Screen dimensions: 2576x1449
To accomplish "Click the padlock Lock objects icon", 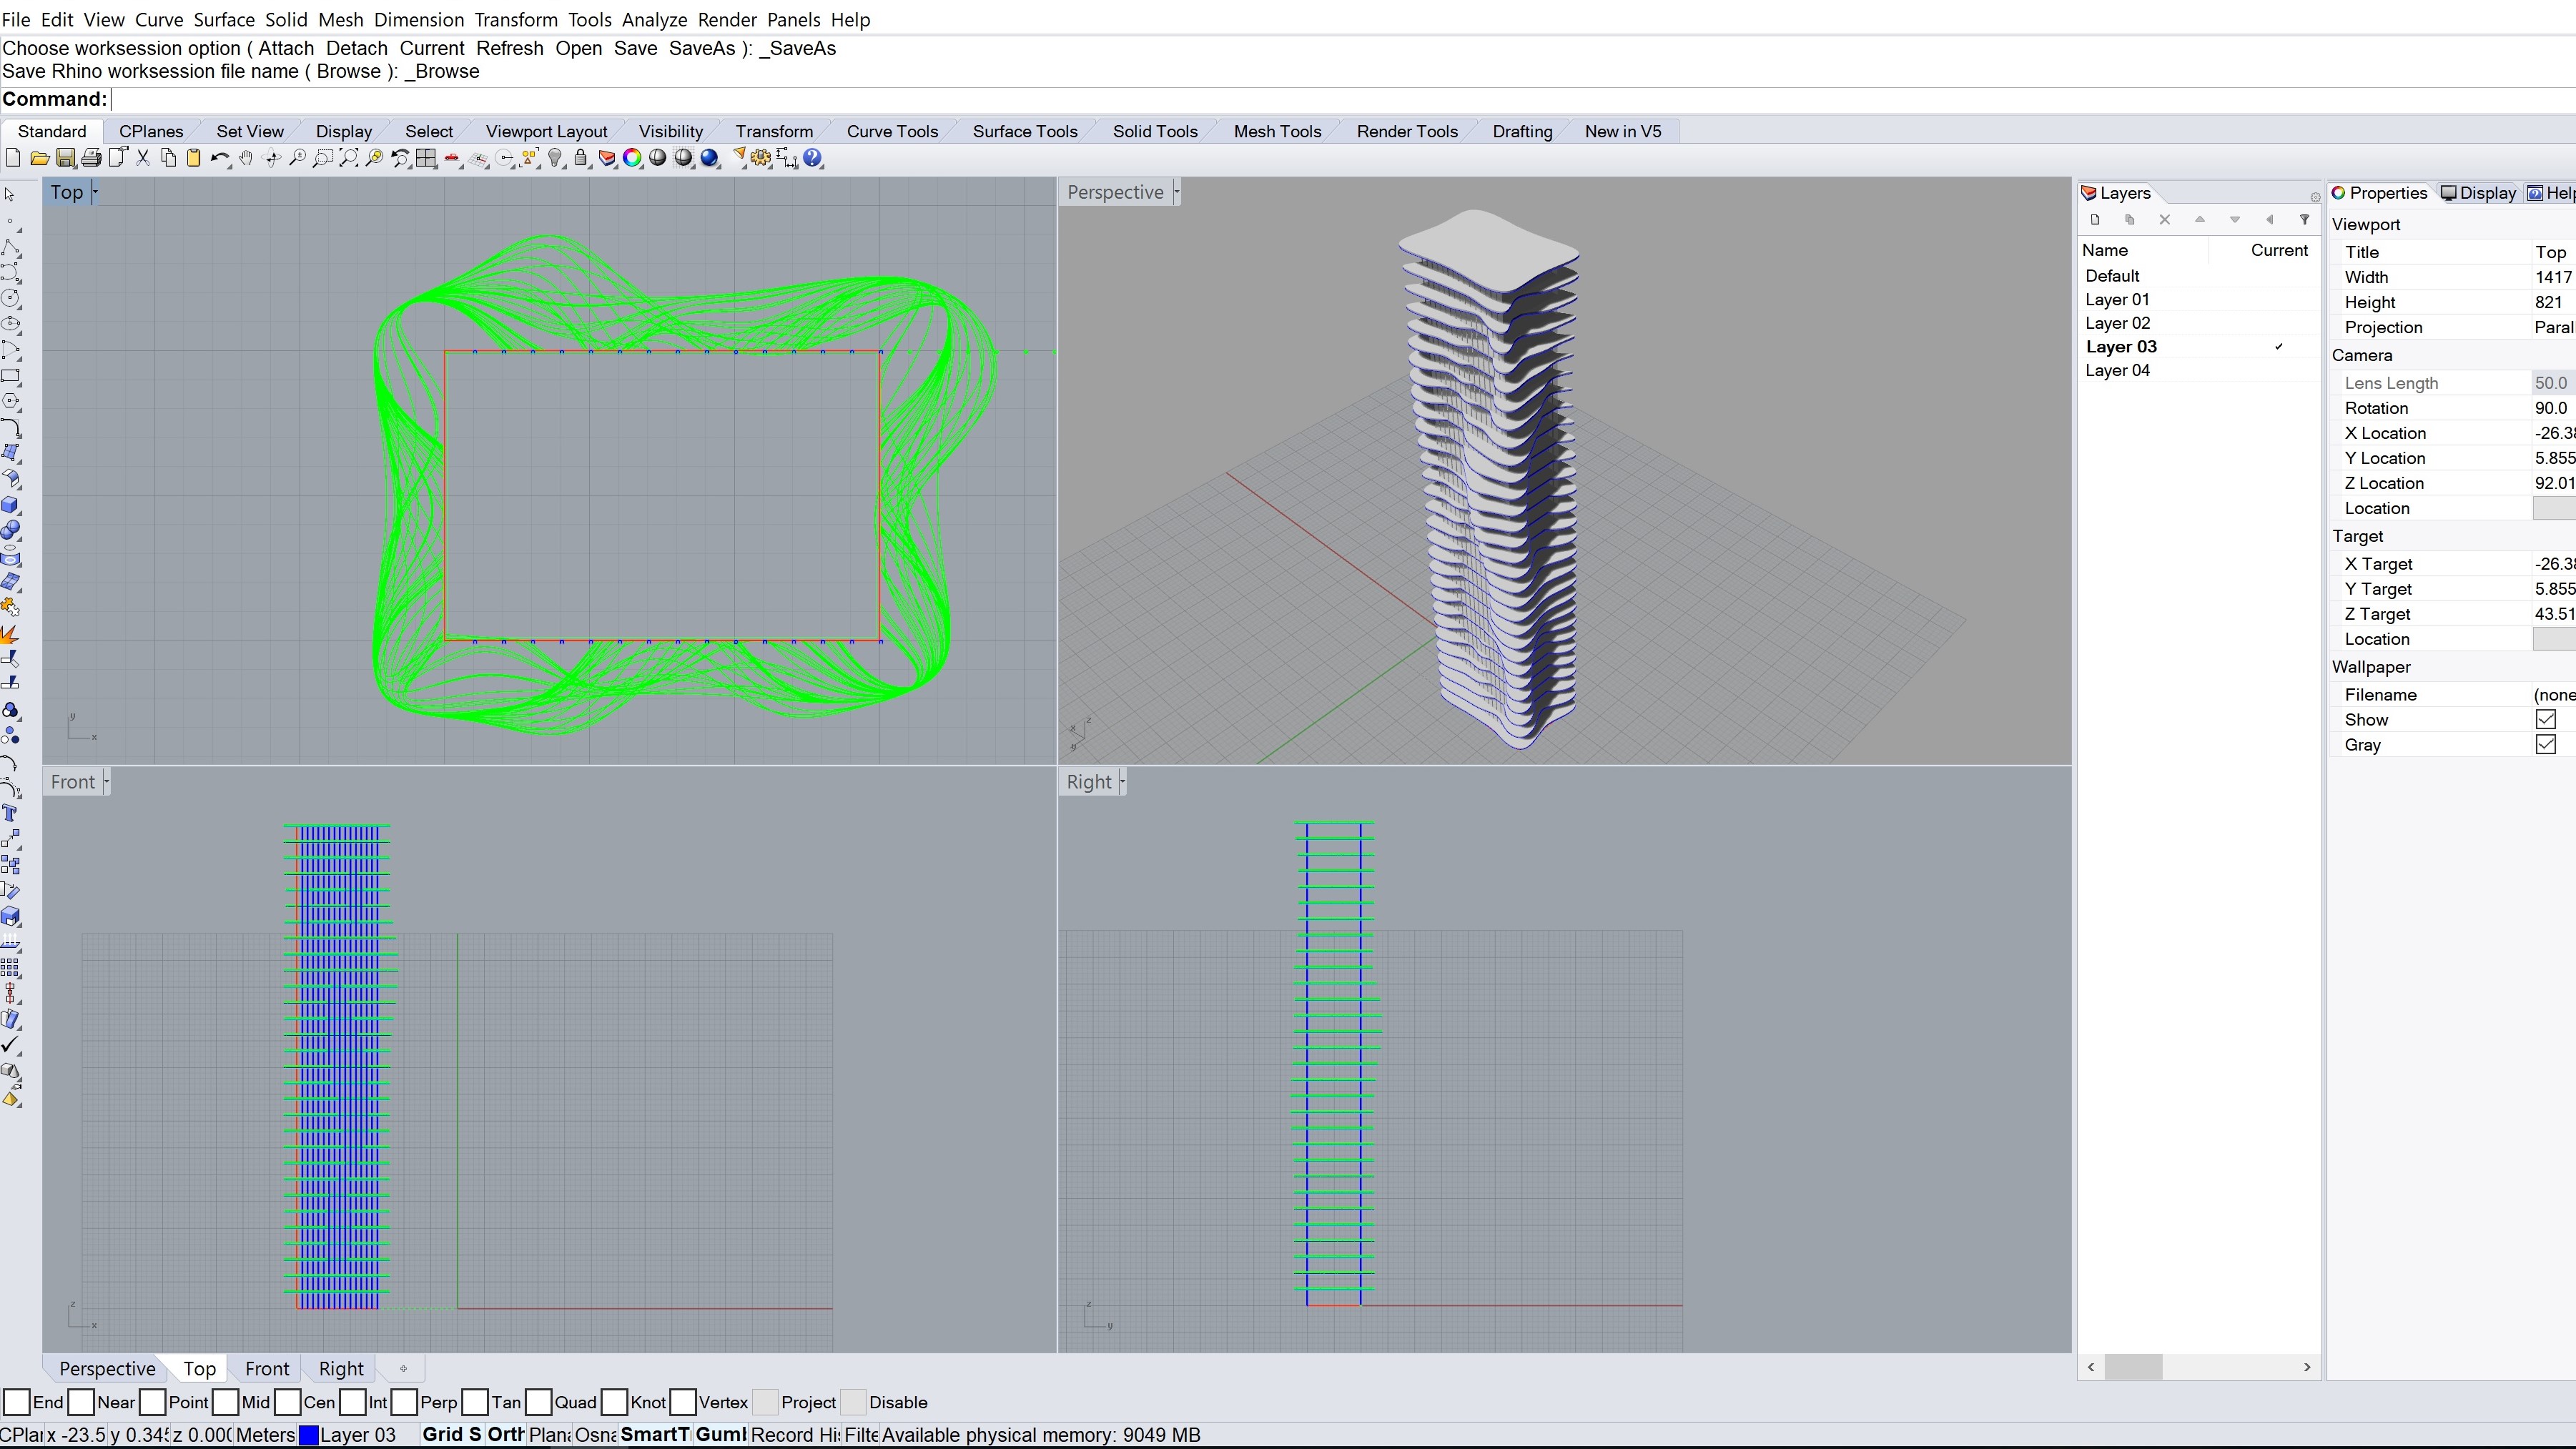I will click(x=581, y=158).
